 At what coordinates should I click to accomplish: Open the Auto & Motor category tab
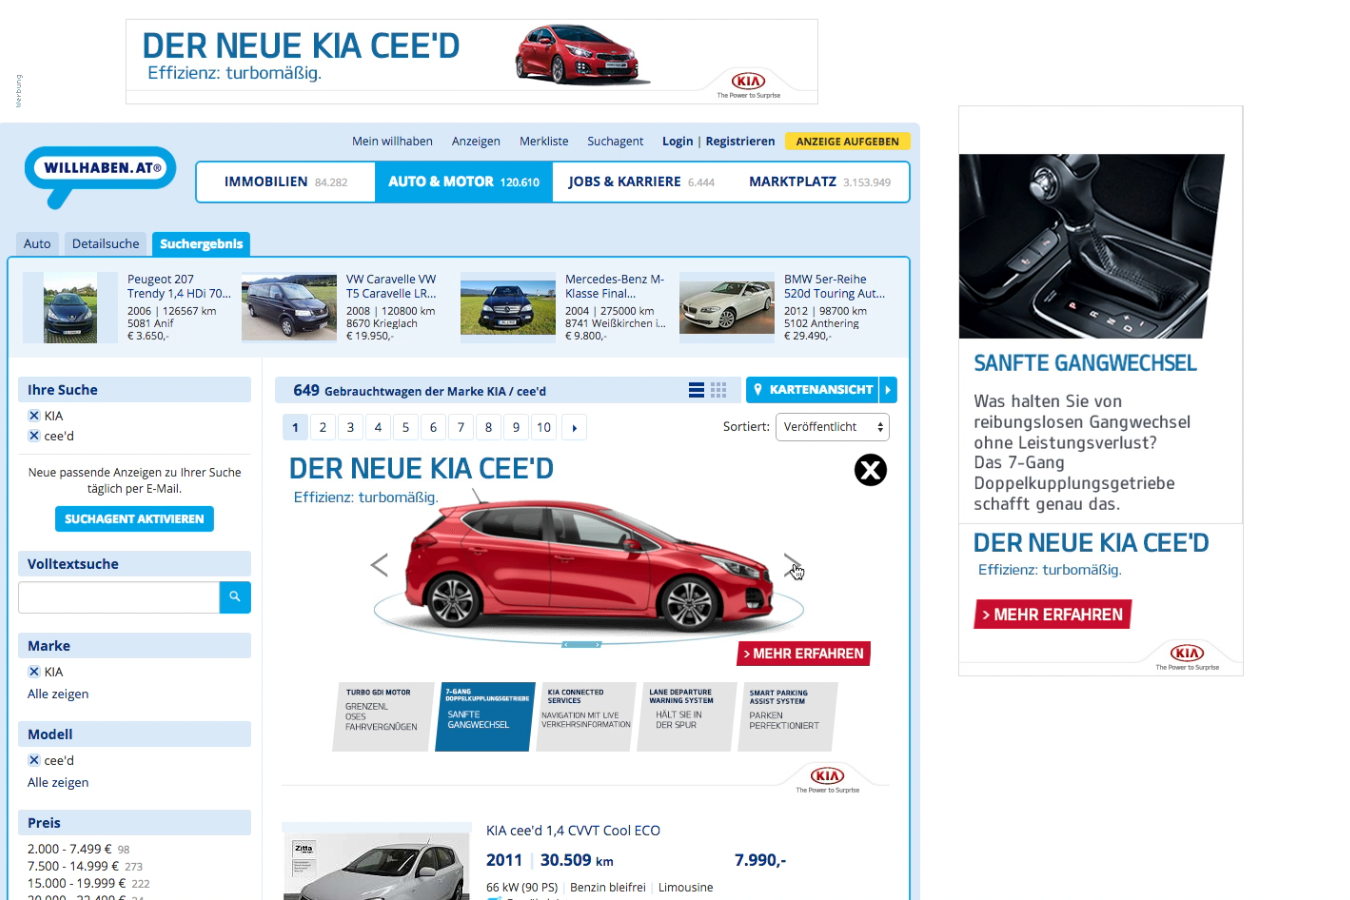pyautogui.click(x=463, y=182)
